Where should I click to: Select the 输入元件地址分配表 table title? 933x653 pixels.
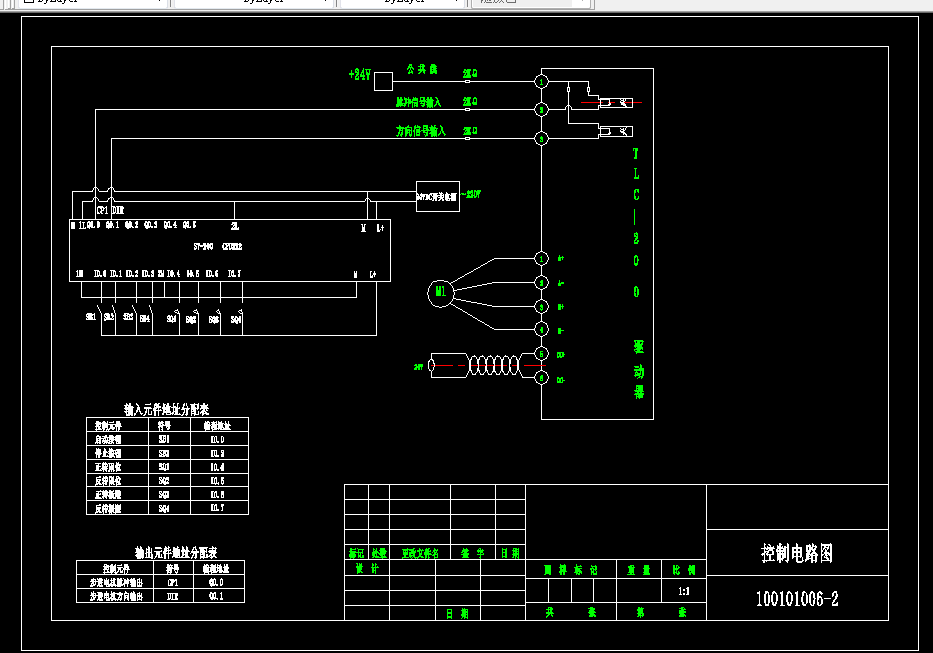pyautogui.click(x=167, y=410)
